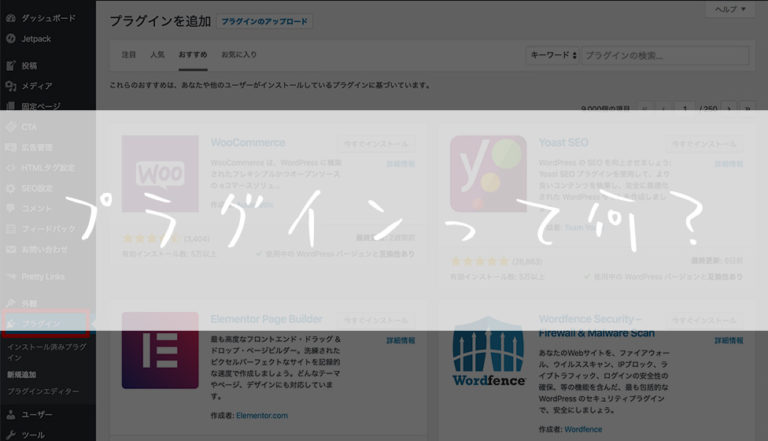Image resolution: width=768 pixels, height=441 pixels.
Task: Open Jetpack from the sidebar
Action: click(x=36, y=39)
